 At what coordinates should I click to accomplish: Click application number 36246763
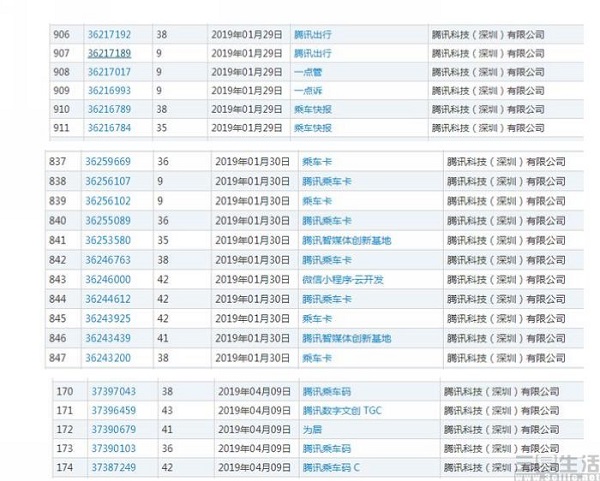click(x=109, y=259)
